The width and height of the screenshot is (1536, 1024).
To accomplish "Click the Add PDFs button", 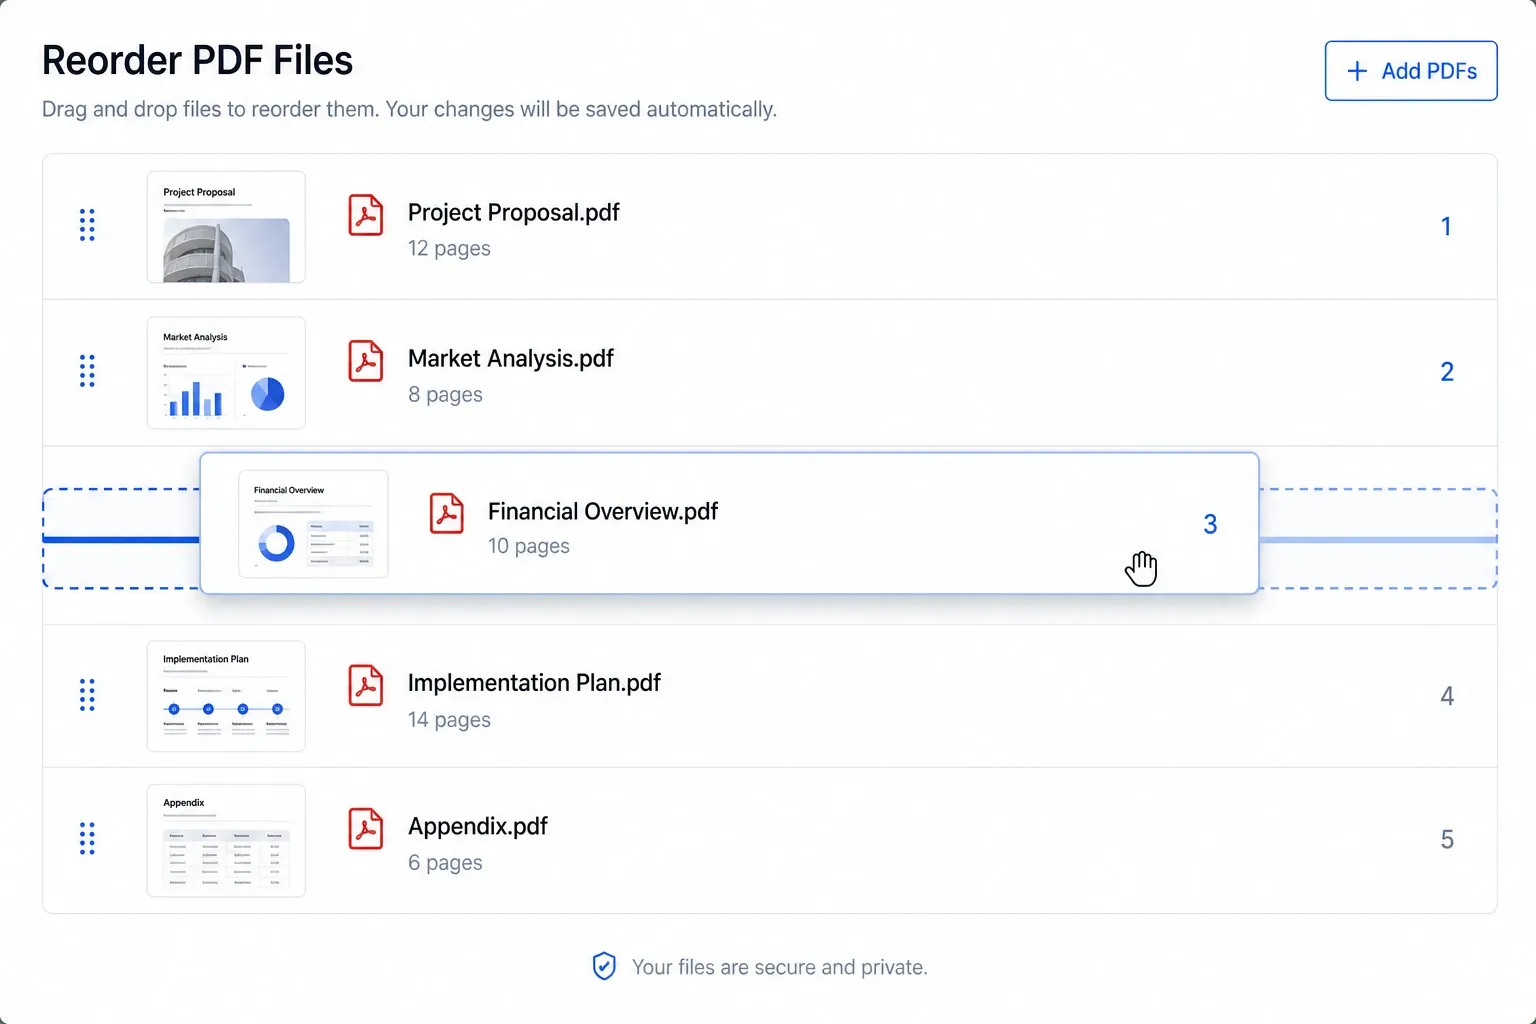I will [x=1411, y=71].
